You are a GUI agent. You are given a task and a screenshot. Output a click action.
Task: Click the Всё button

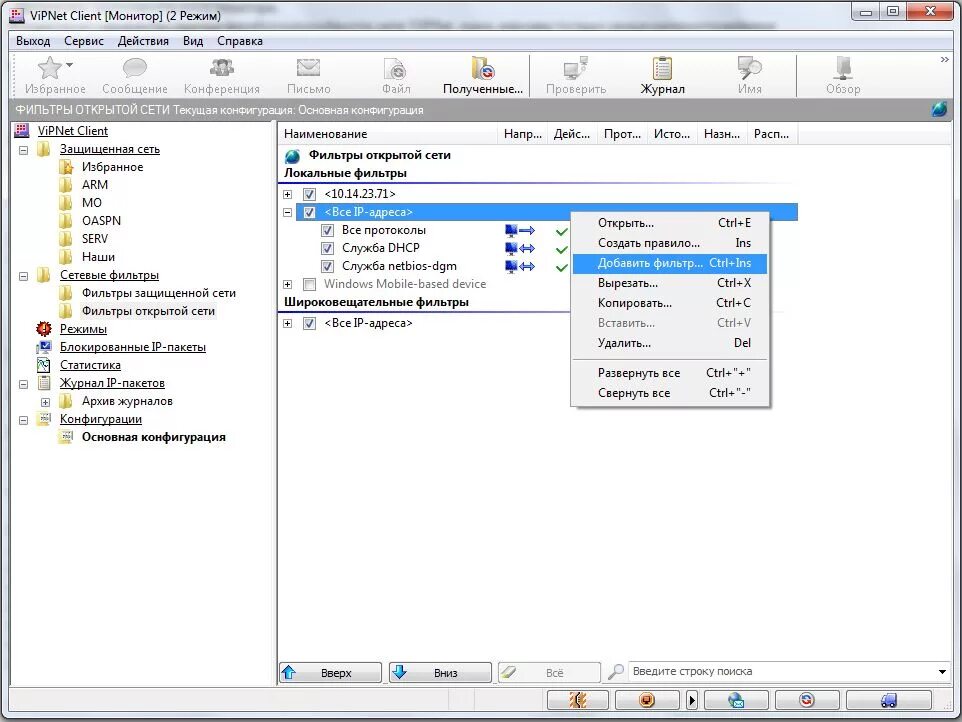point(549,672)
